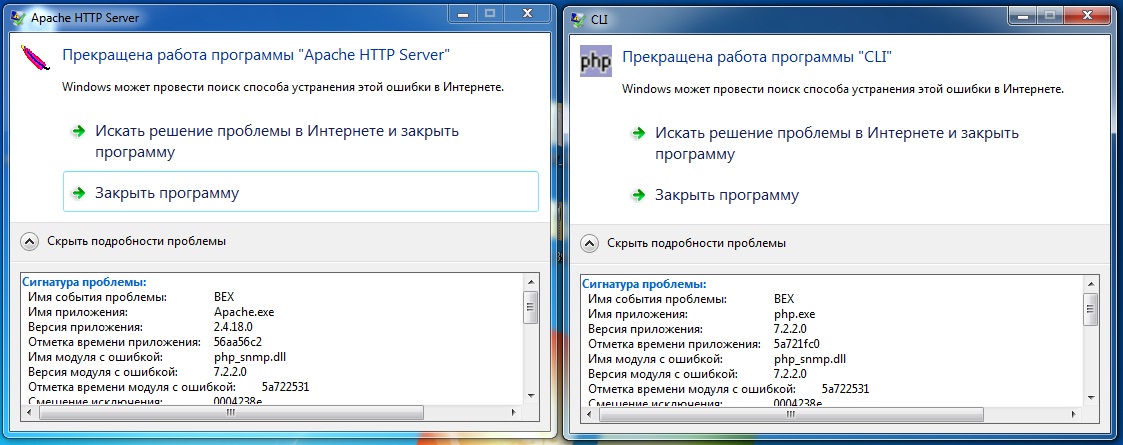This screenshot has width=1123, height=445.
Task: Click horizontal scrollbar thumb in CLI details
Action: (x=790, y=415)
